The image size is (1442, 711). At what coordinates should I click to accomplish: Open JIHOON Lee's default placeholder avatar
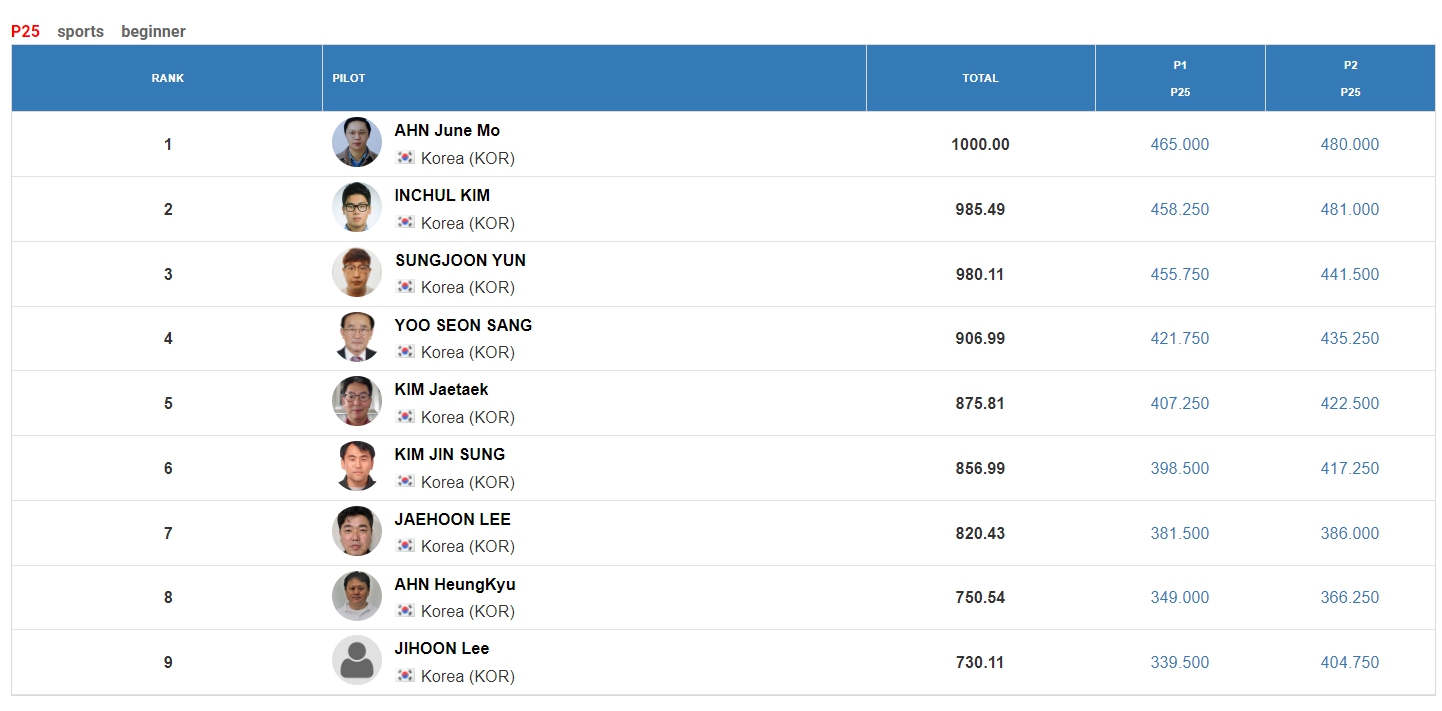click(357, 660)
